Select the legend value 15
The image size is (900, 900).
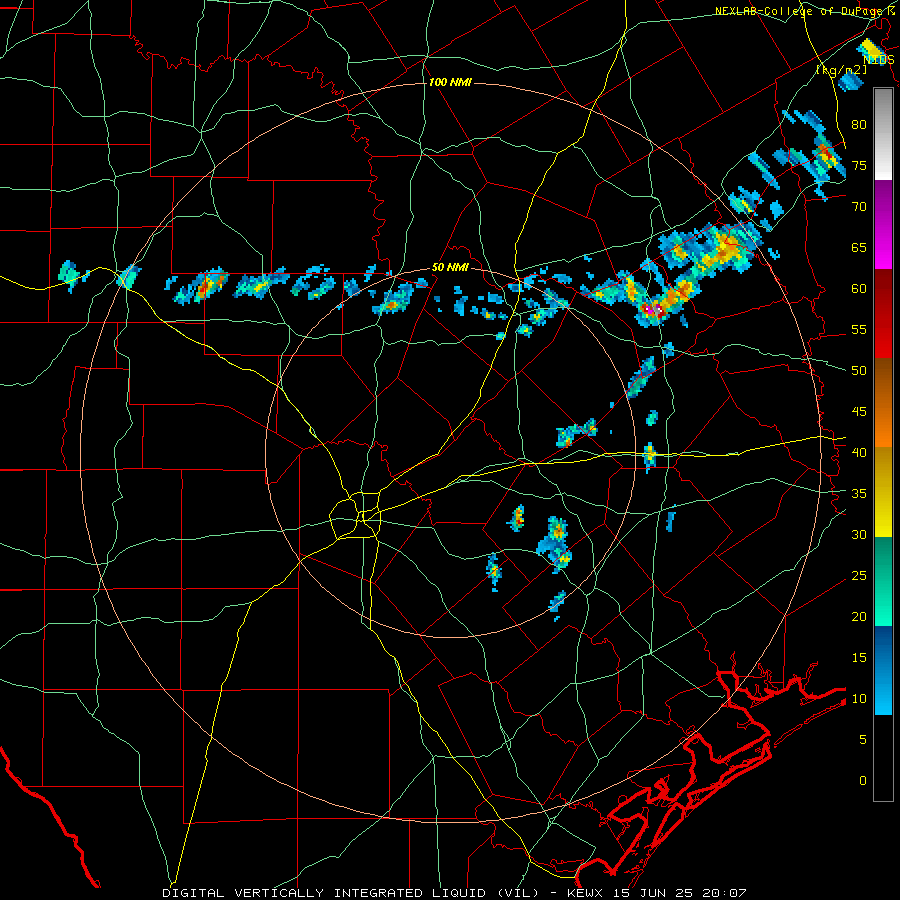[x=859, y=658]
